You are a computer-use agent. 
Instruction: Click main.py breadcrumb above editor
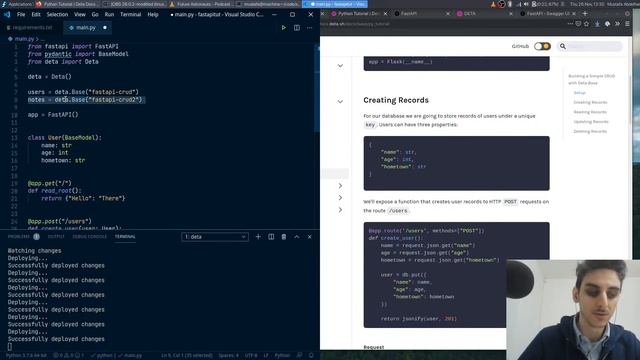point(24,39)
